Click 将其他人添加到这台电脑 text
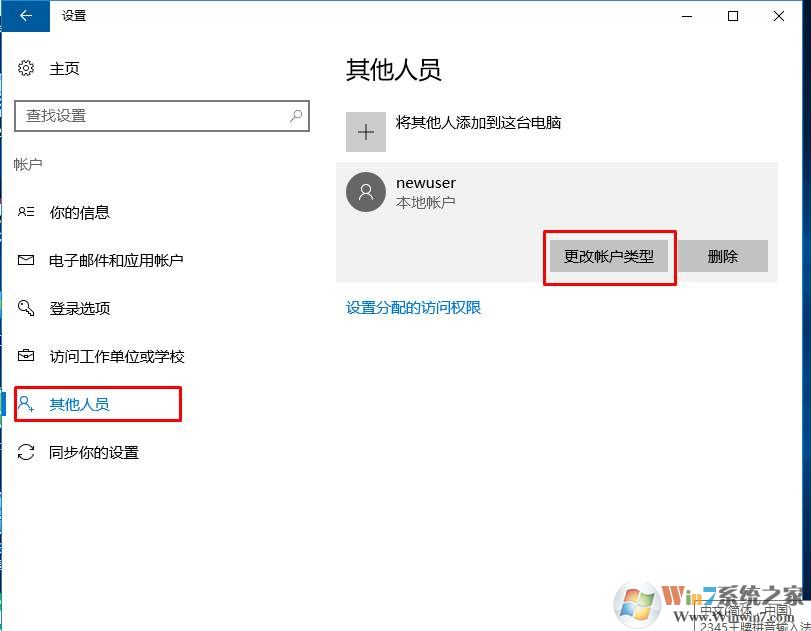The image size is (811, 631). pos(478,123)
